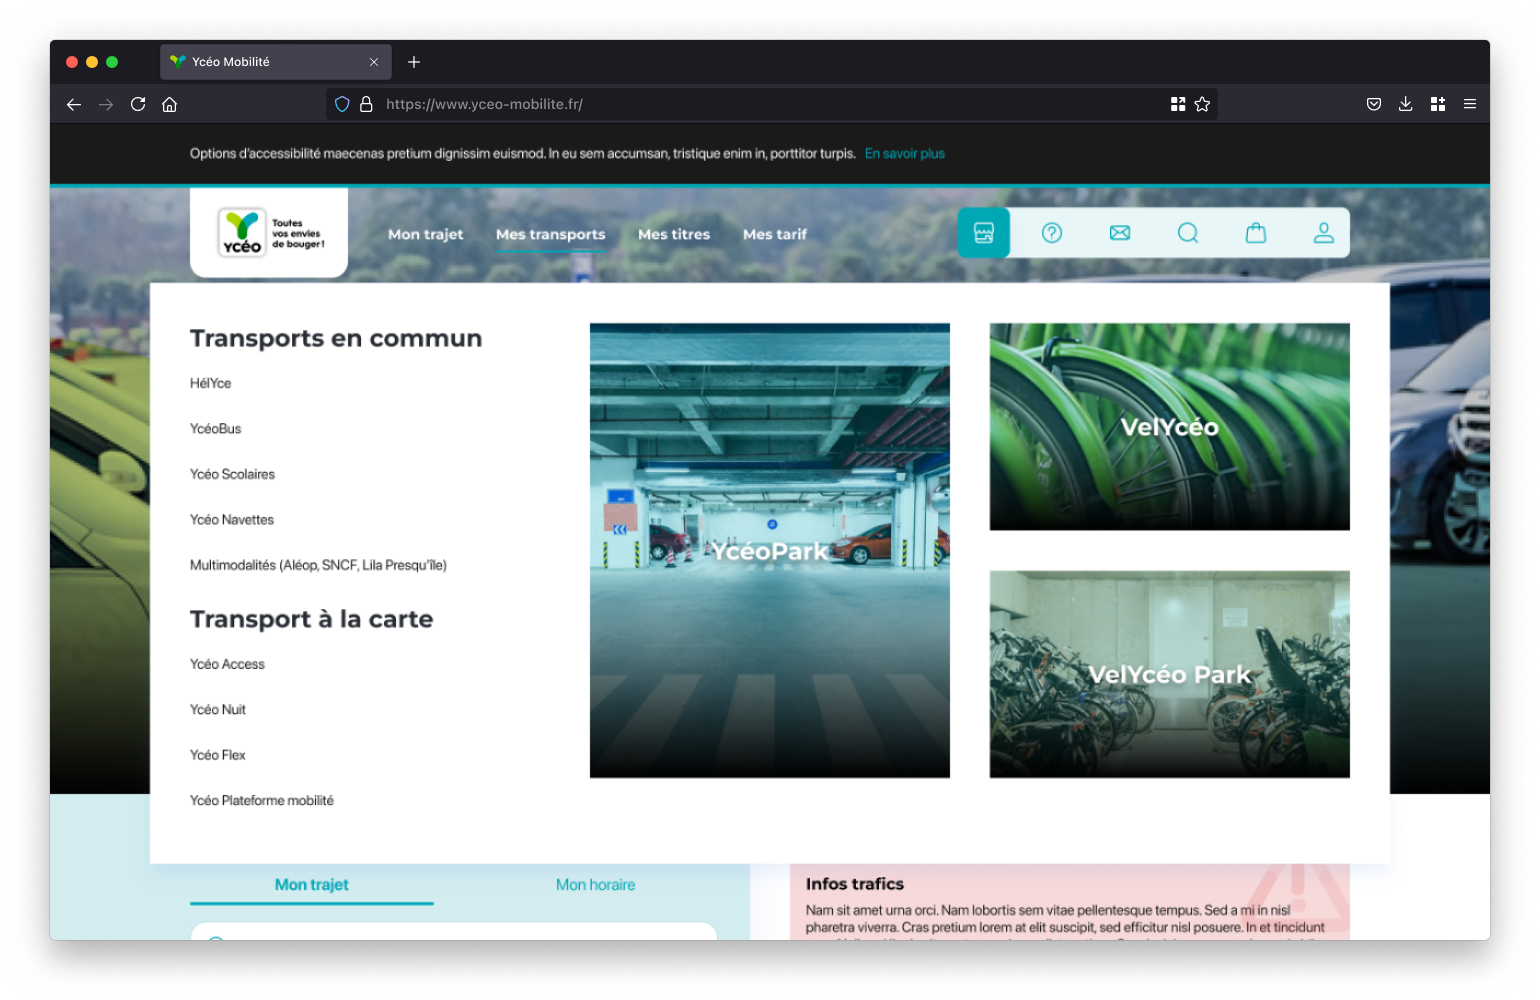Click the Ycéo logo
Image resolution: width=1540 pixels, height=1000 pixels.
[x=269, y=232]
